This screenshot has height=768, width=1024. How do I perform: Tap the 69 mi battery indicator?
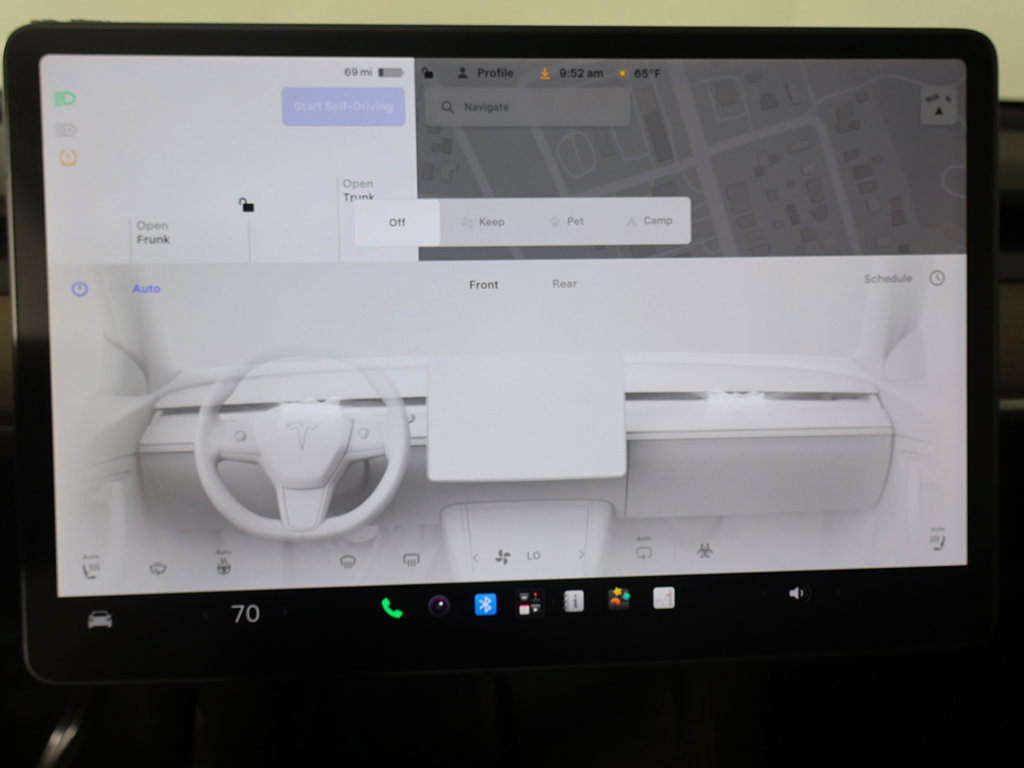pos(374,72)
